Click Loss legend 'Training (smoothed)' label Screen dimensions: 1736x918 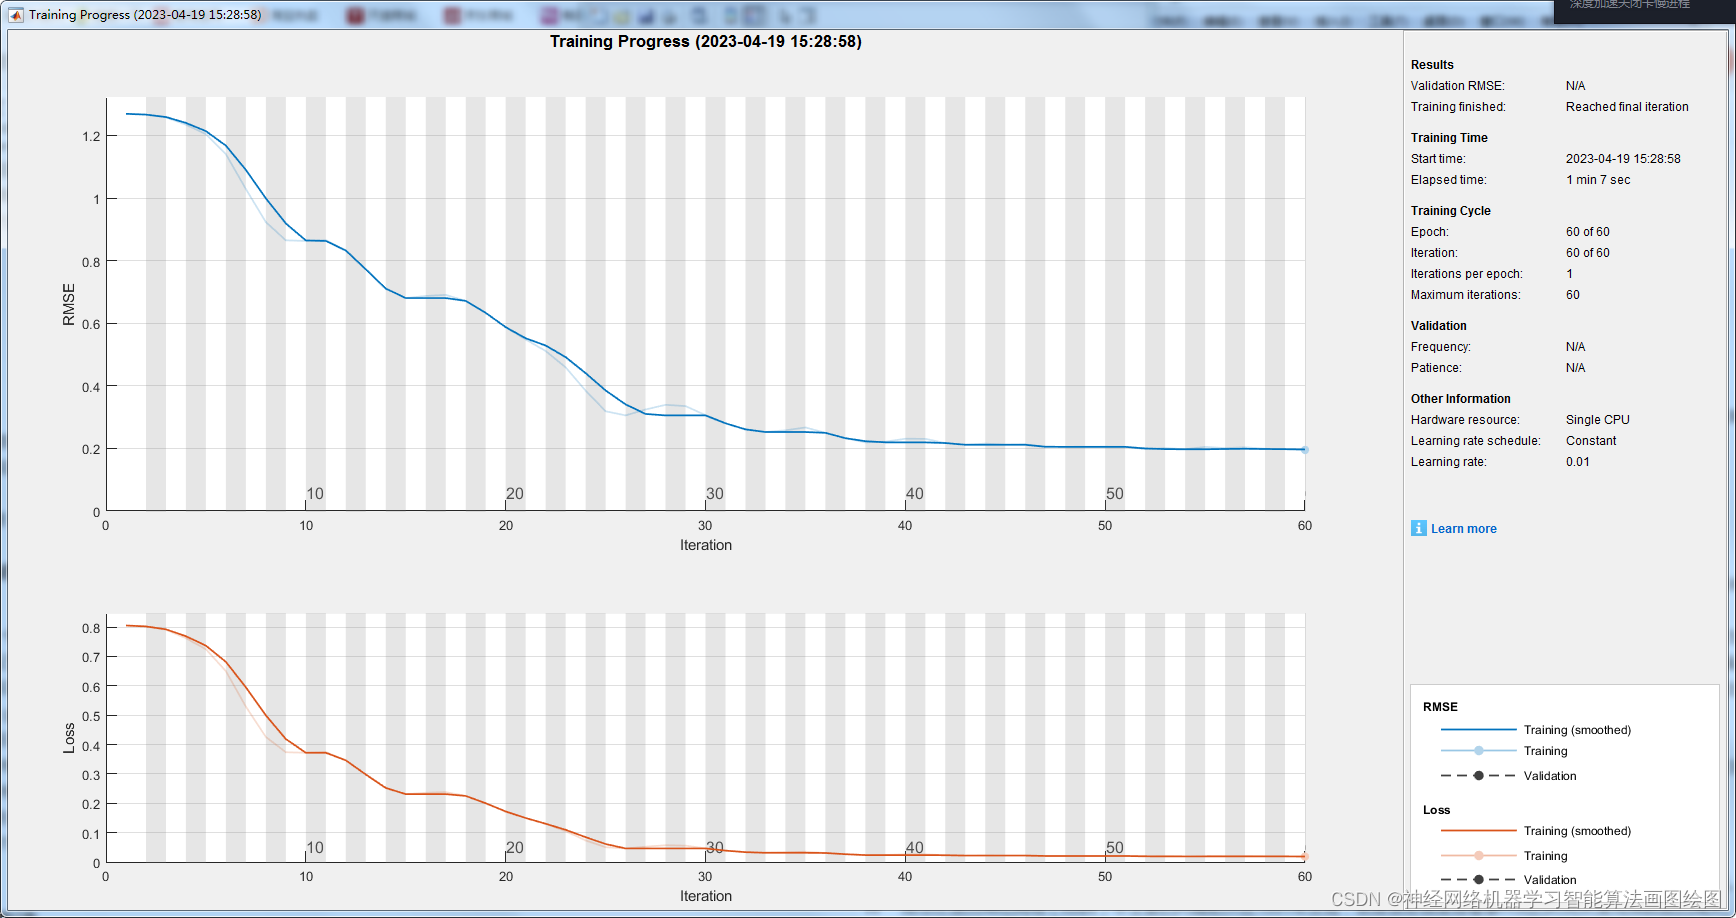point(1577,831)
